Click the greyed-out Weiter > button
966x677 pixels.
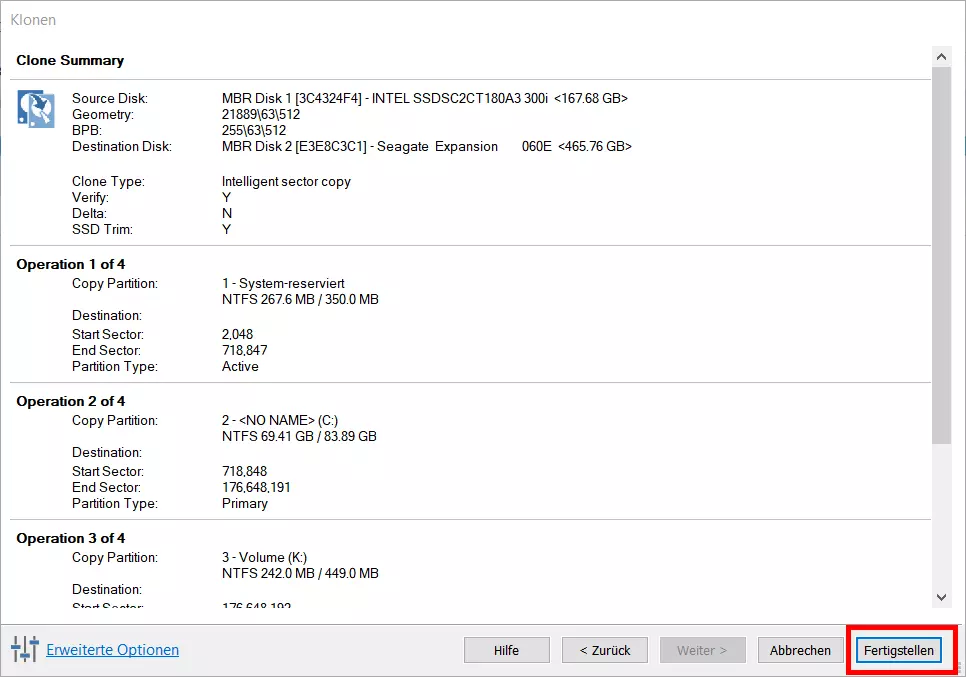(x=702, y=650)
